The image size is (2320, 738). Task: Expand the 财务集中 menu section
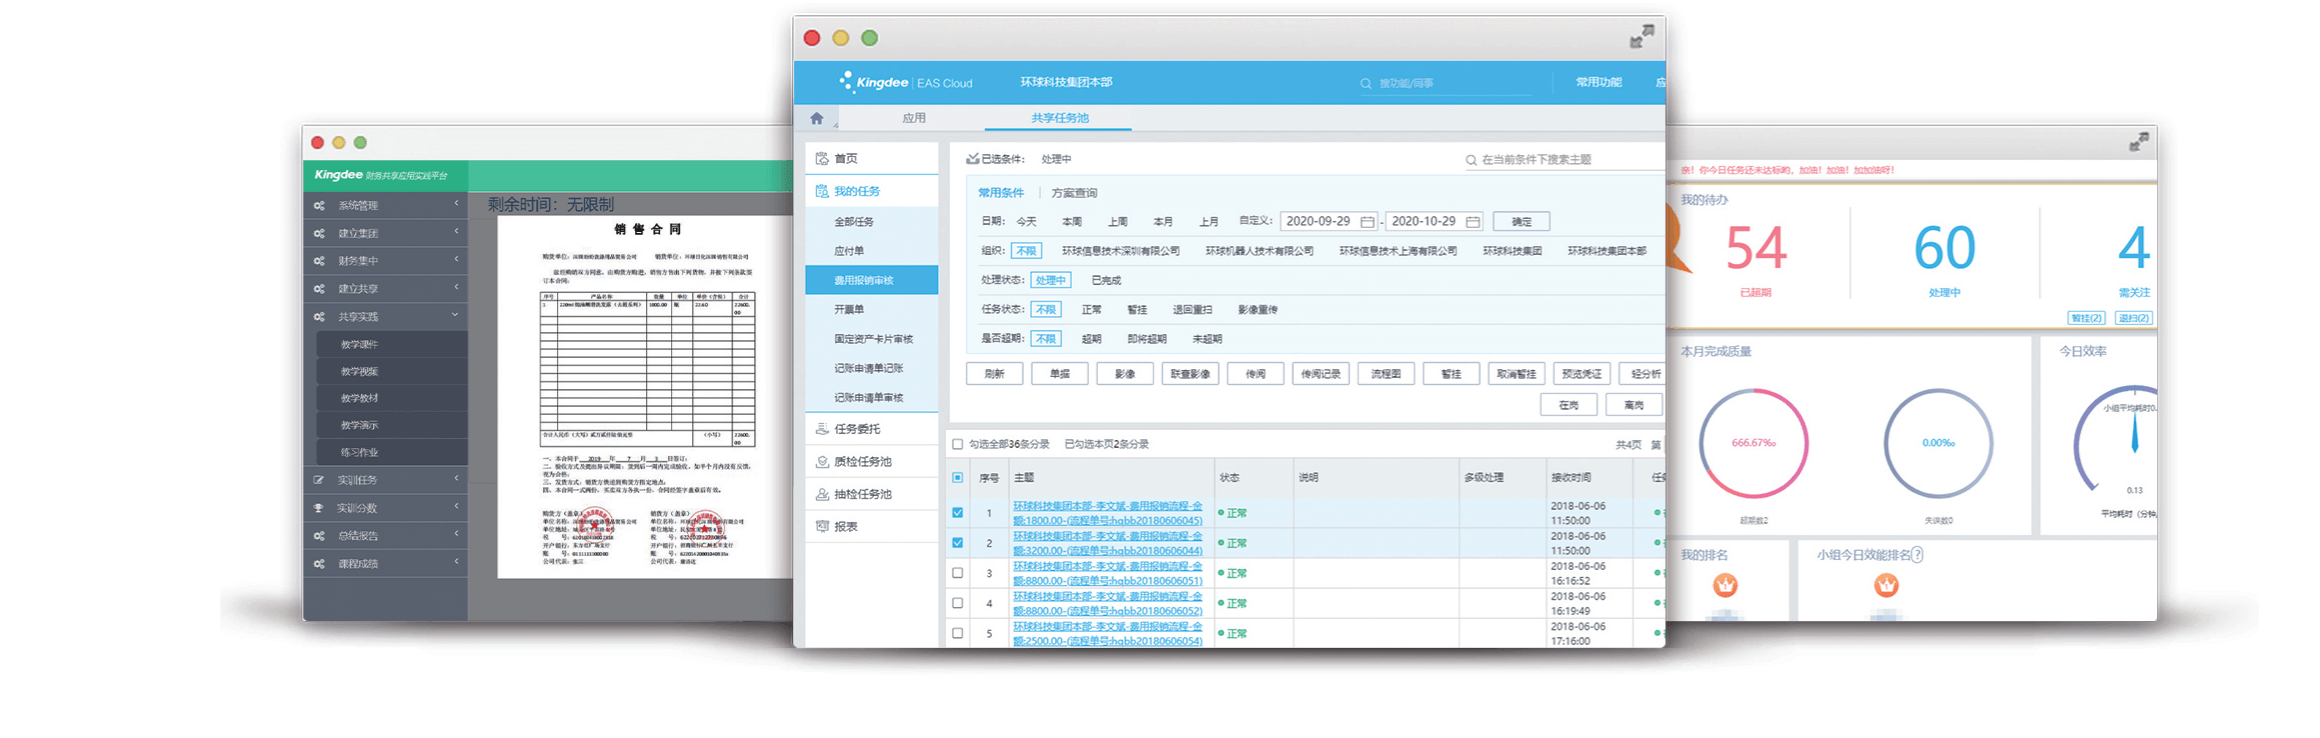click(x=455, y=260)
